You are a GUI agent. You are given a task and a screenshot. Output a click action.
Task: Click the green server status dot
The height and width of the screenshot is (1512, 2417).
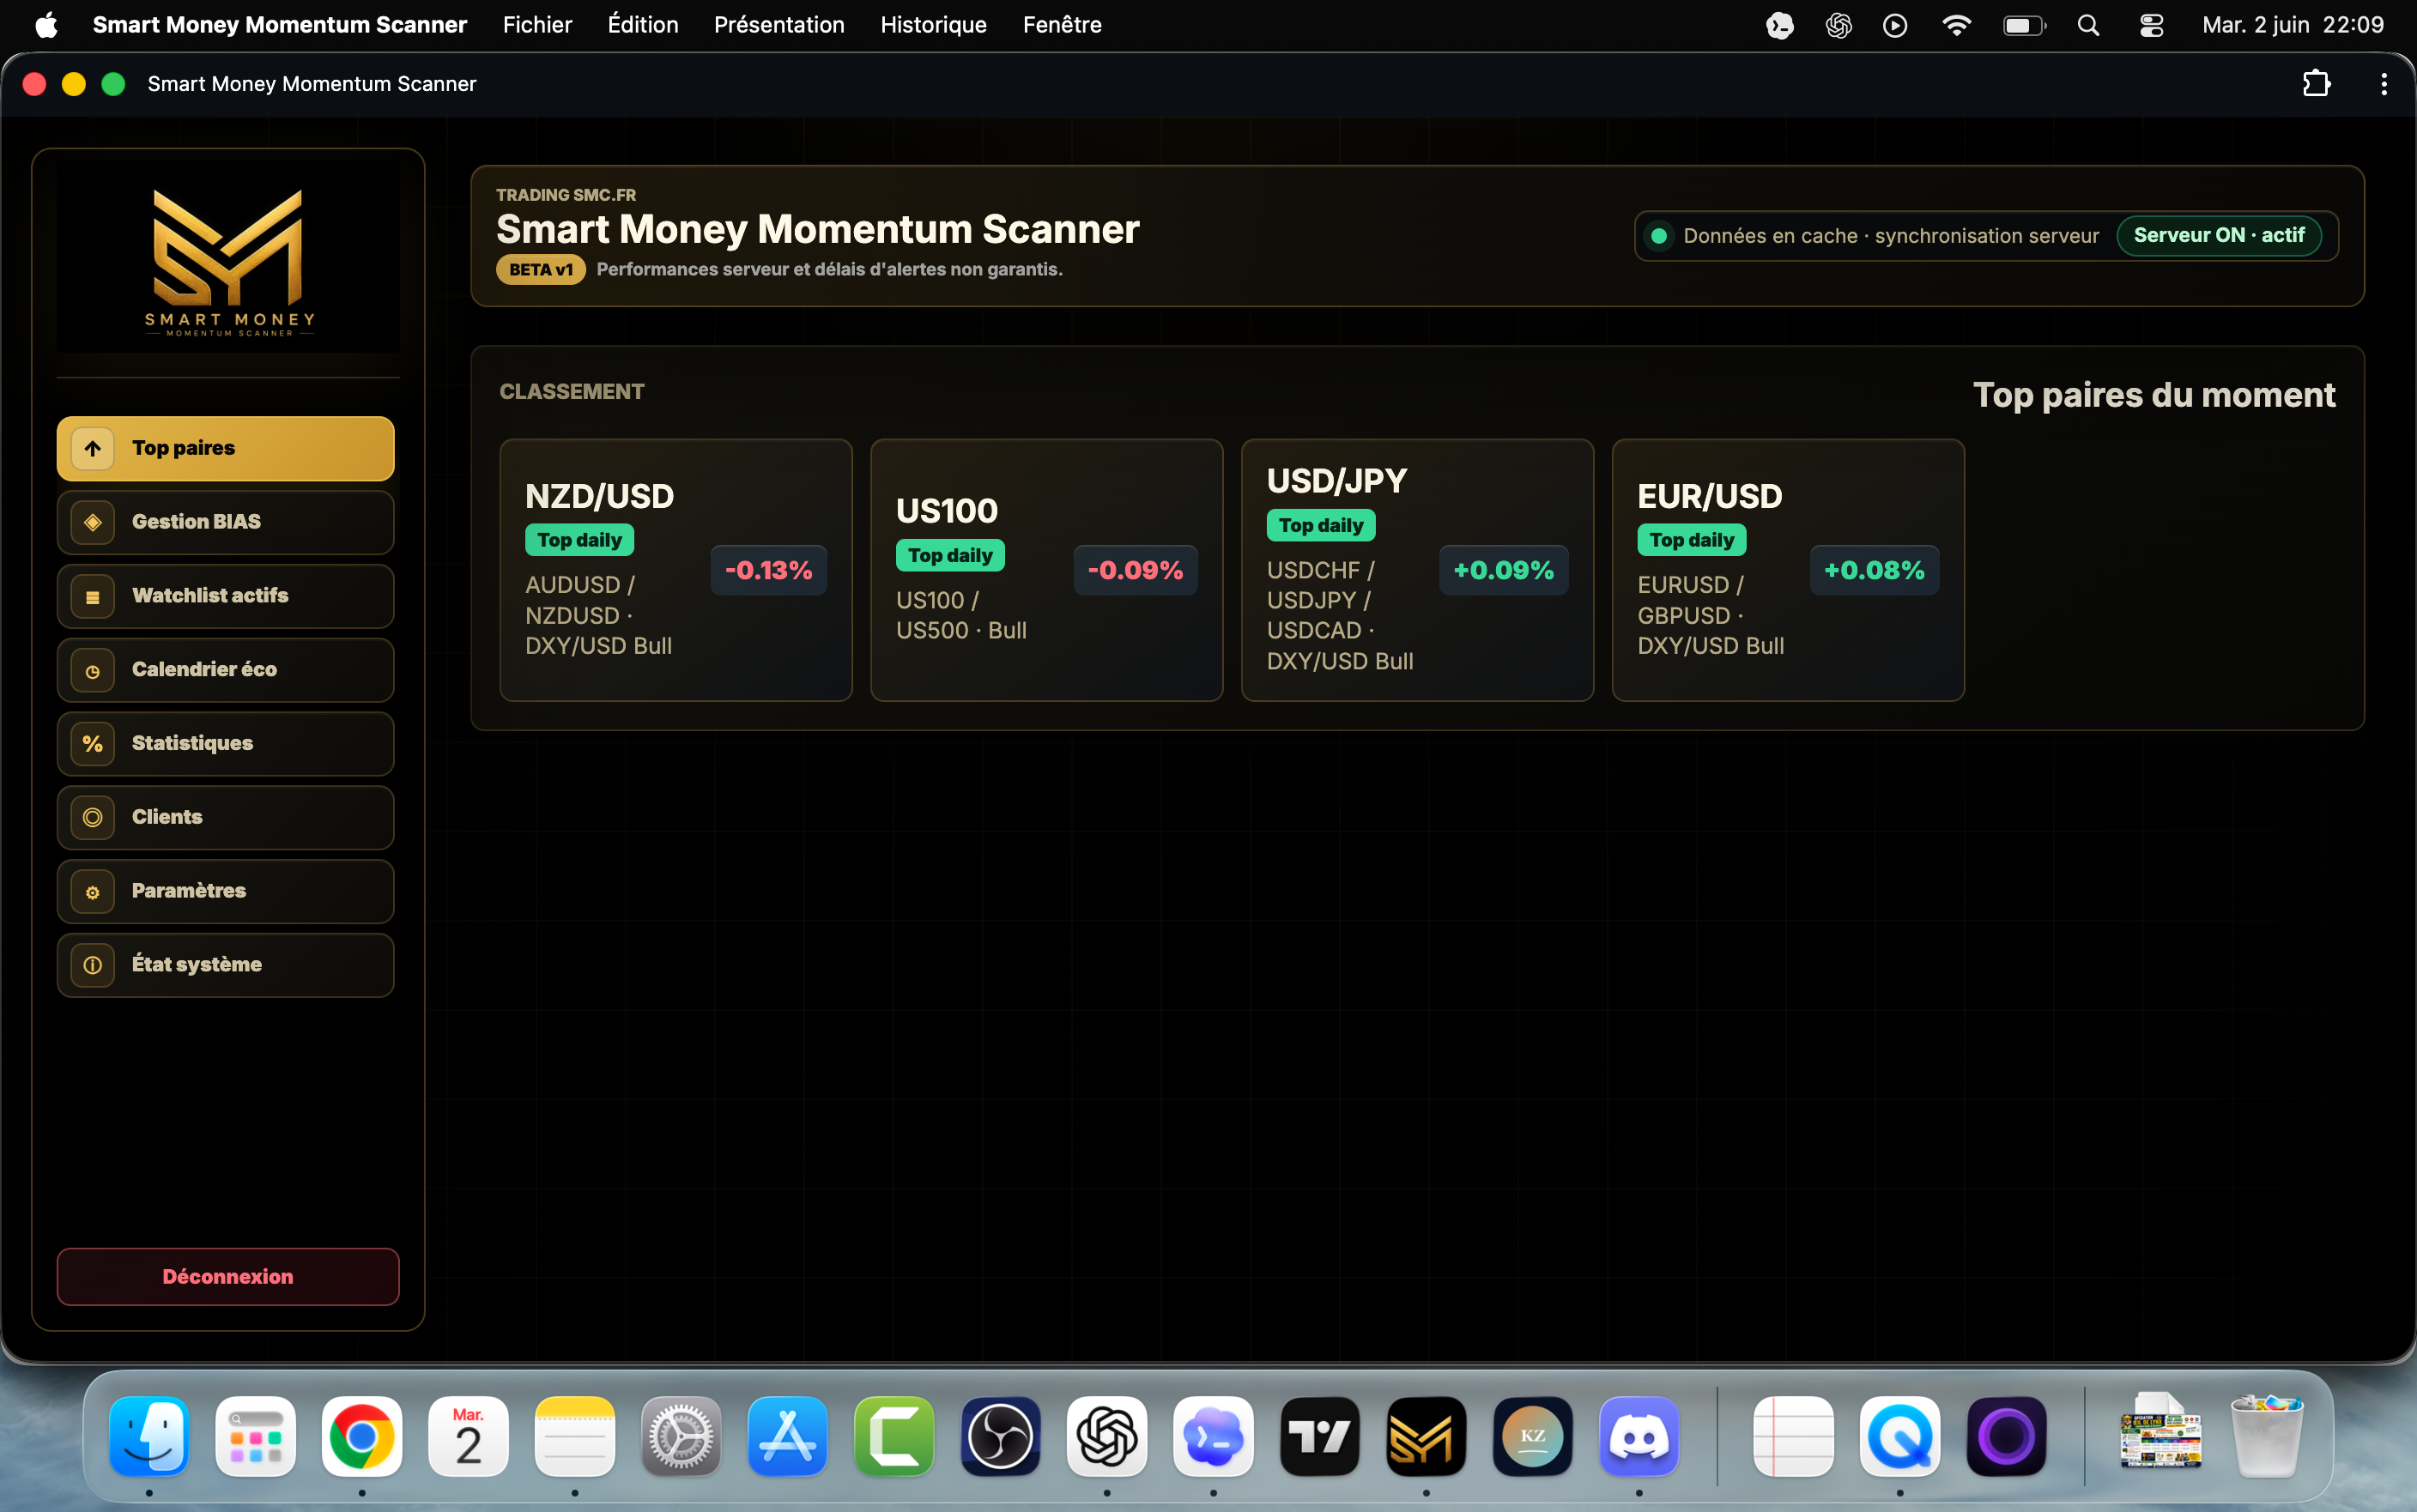point(1659,236)
